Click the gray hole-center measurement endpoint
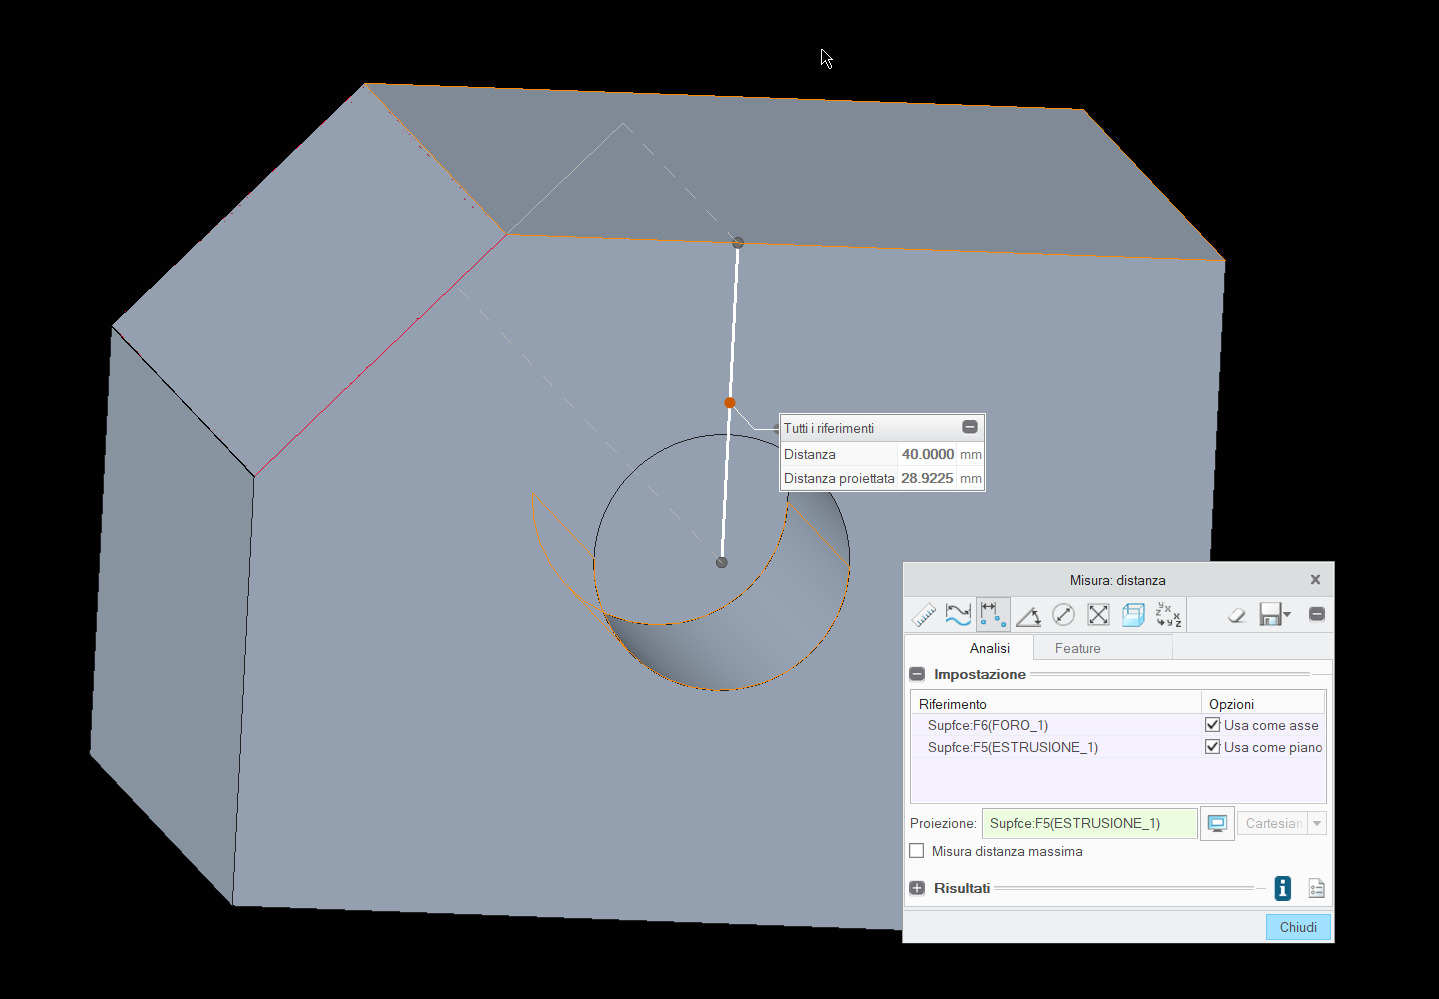Image resolution: width=1439 pixels, height=999 pixels. pos(722,563)
